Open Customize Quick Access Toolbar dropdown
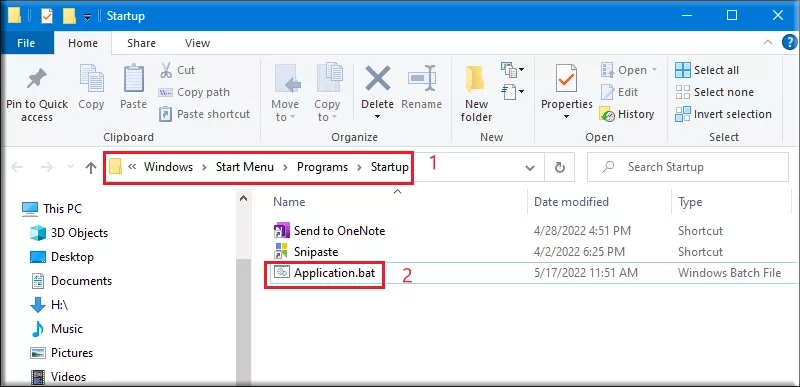The width and height of the screenshot is (800, 387). (87, 17)
